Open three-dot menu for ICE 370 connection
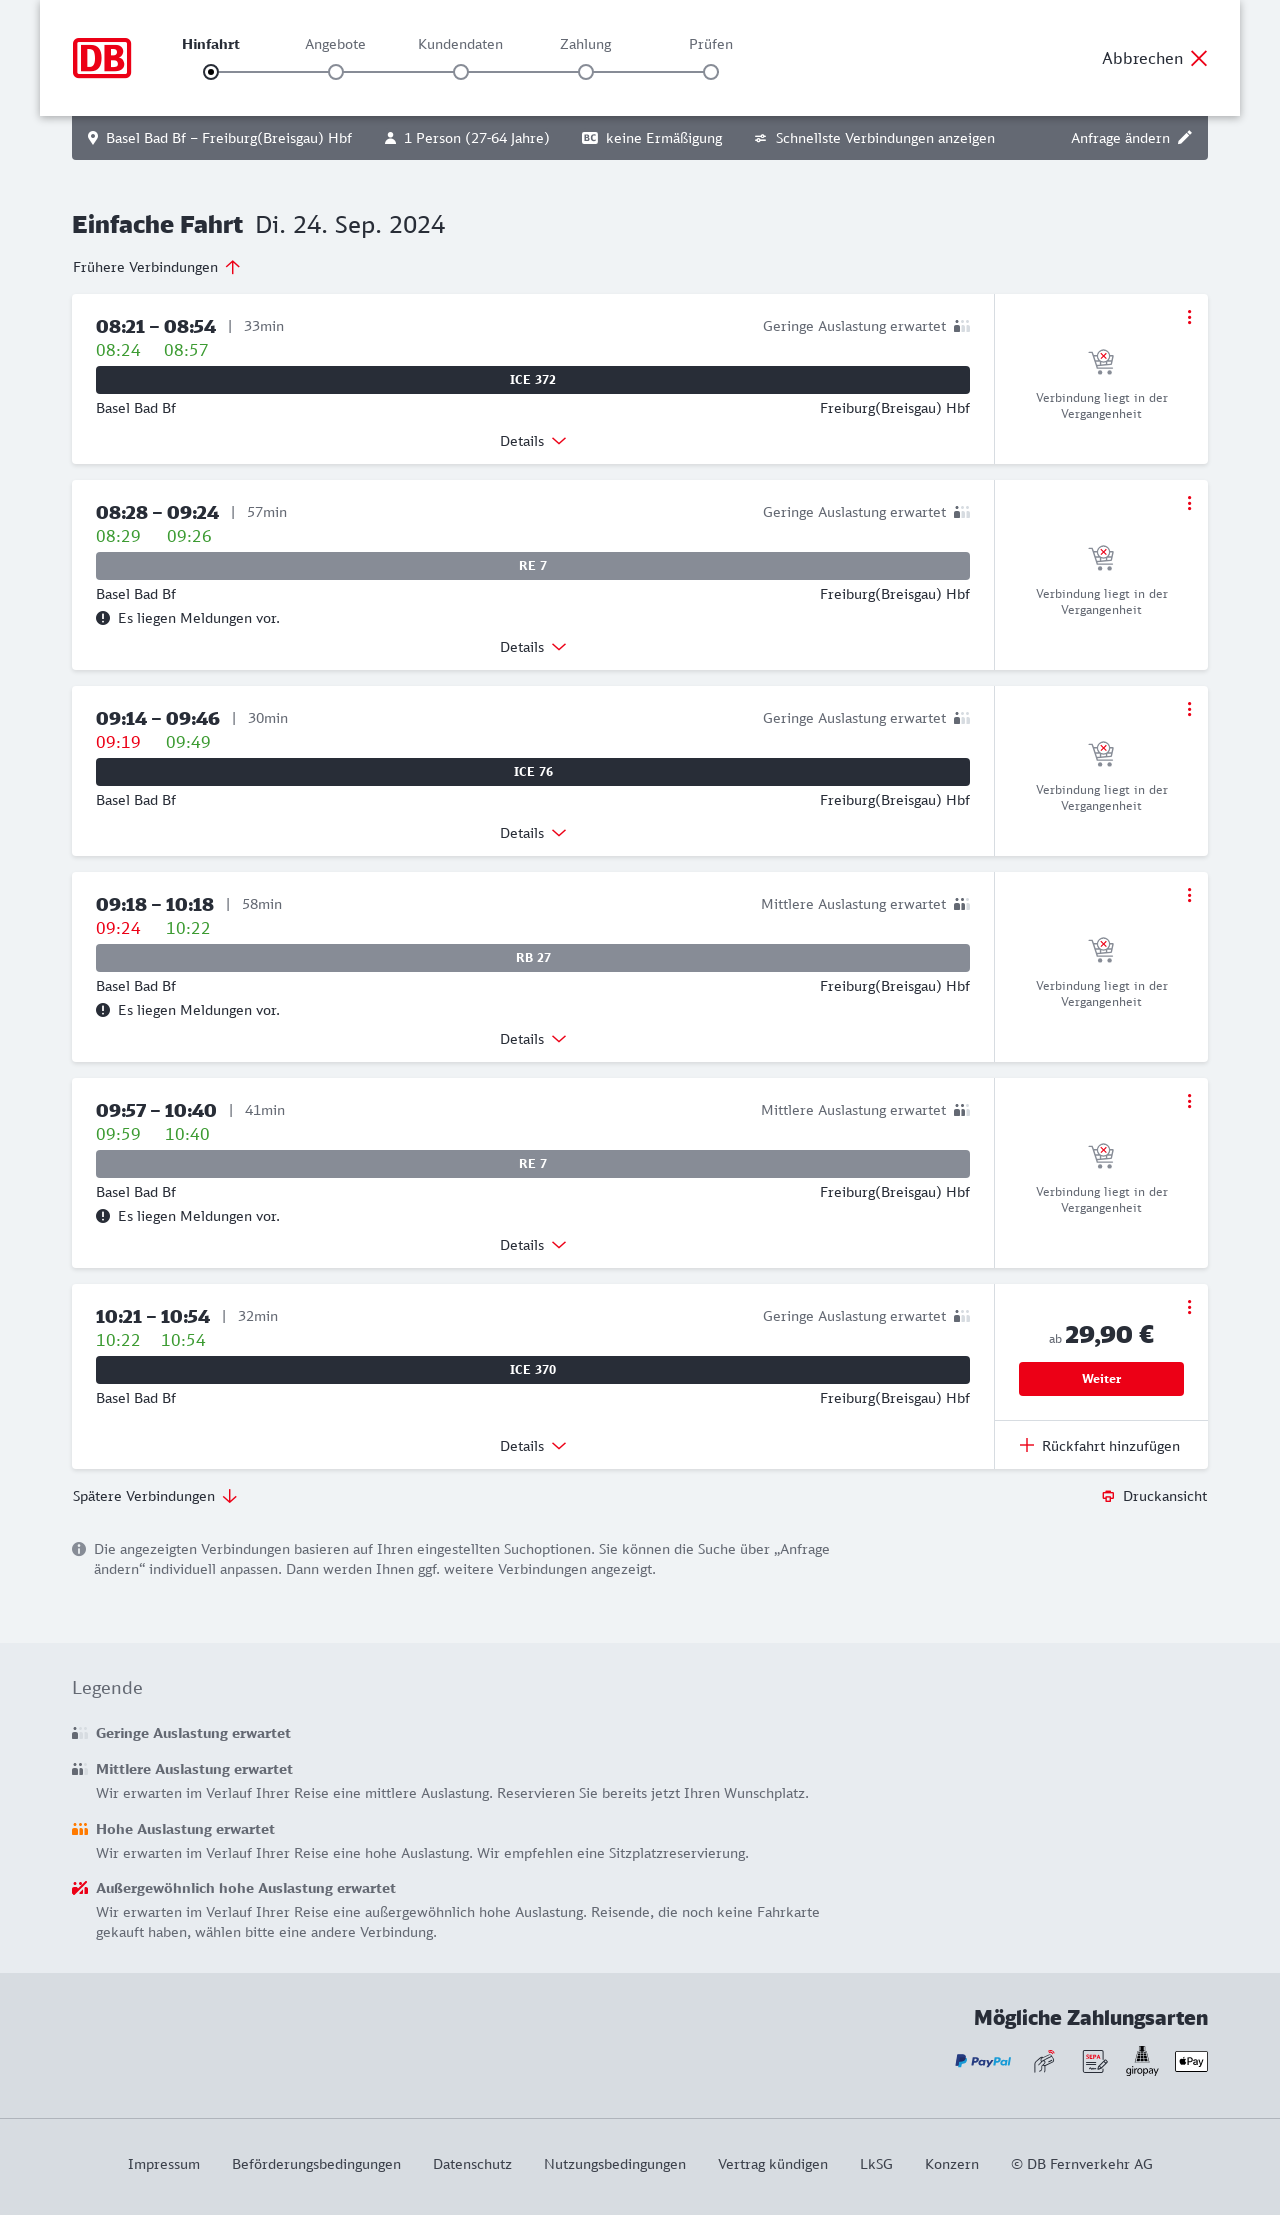The height and width of the screenshot is (2215, 1280). click(1189, 1307)
